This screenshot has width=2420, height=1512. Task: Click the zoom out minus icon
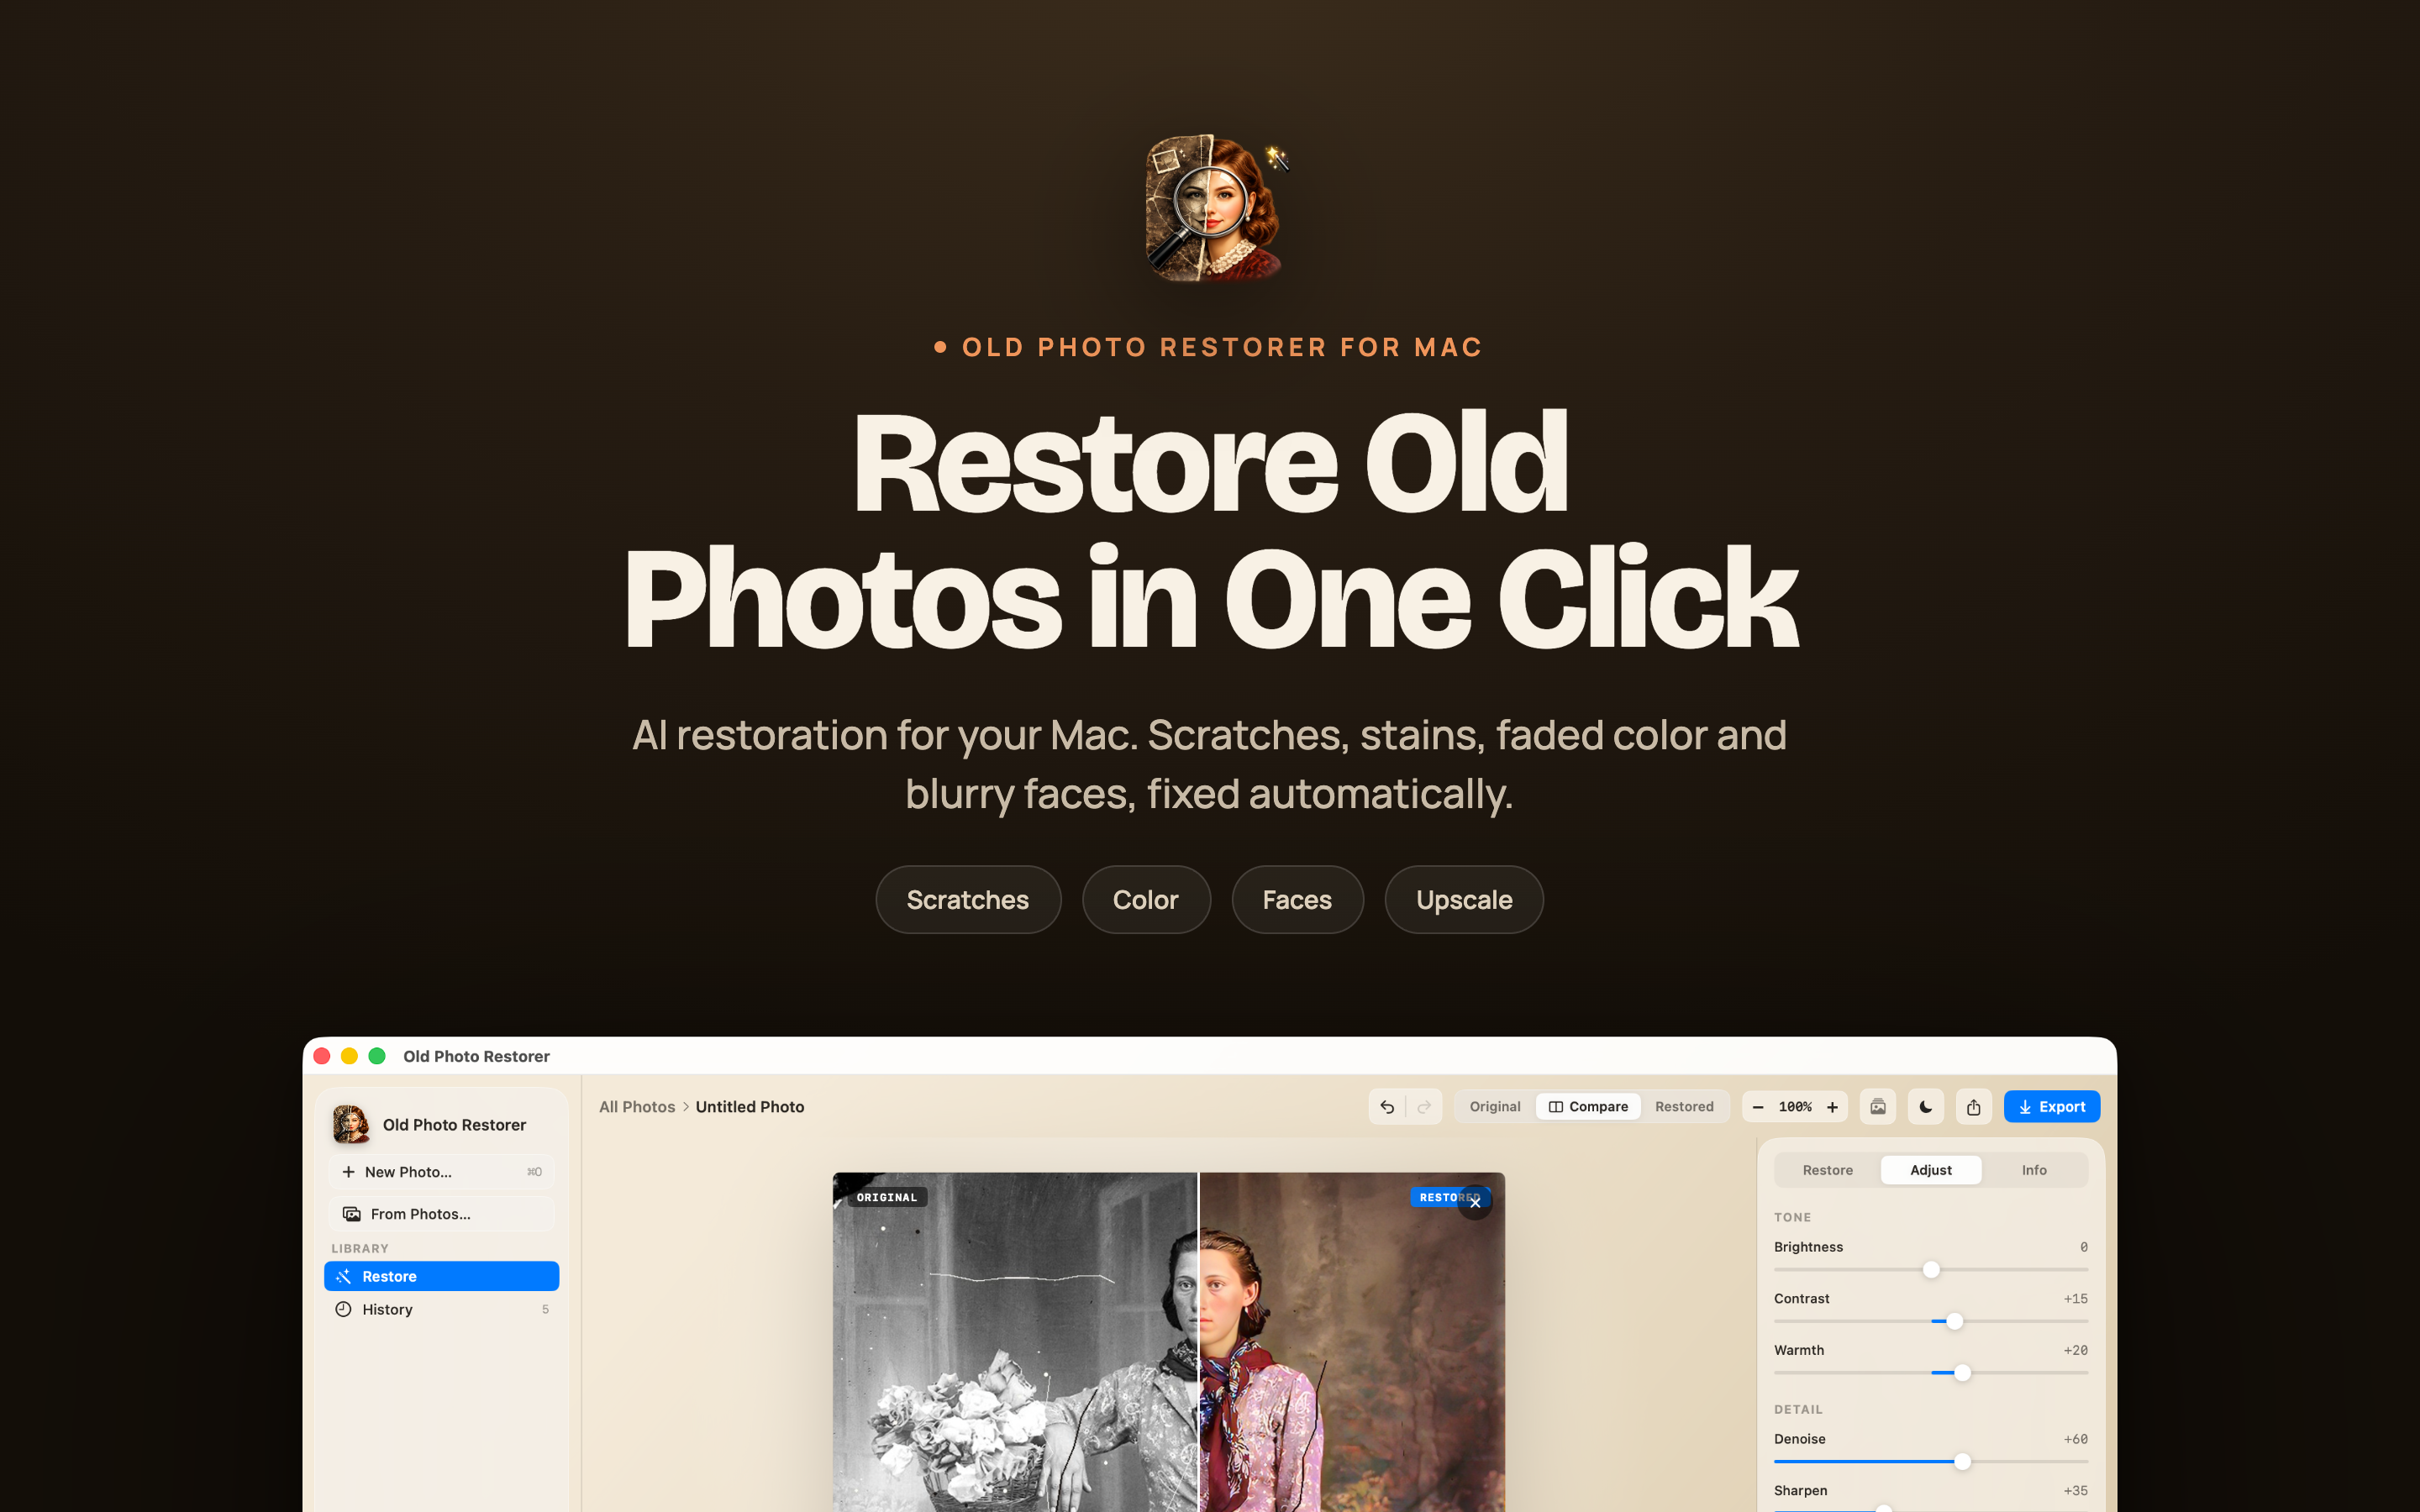pos(1757,1106)
